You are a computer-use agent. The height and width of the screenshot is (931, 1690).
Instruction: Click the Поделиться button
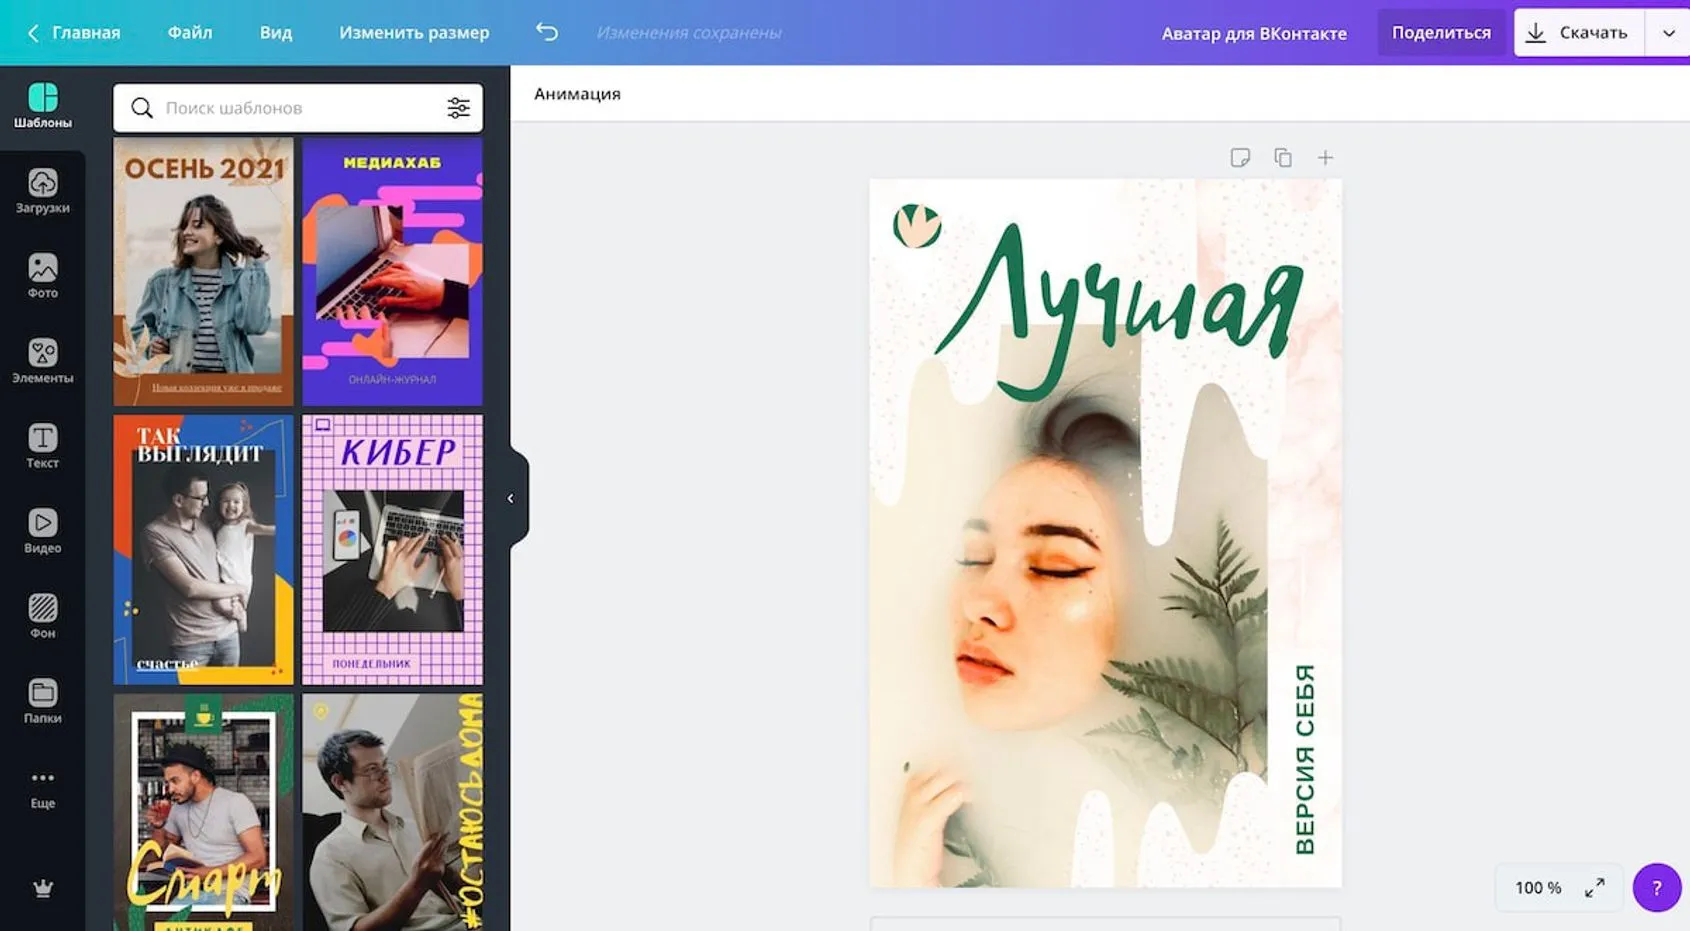coord(1441,33)
